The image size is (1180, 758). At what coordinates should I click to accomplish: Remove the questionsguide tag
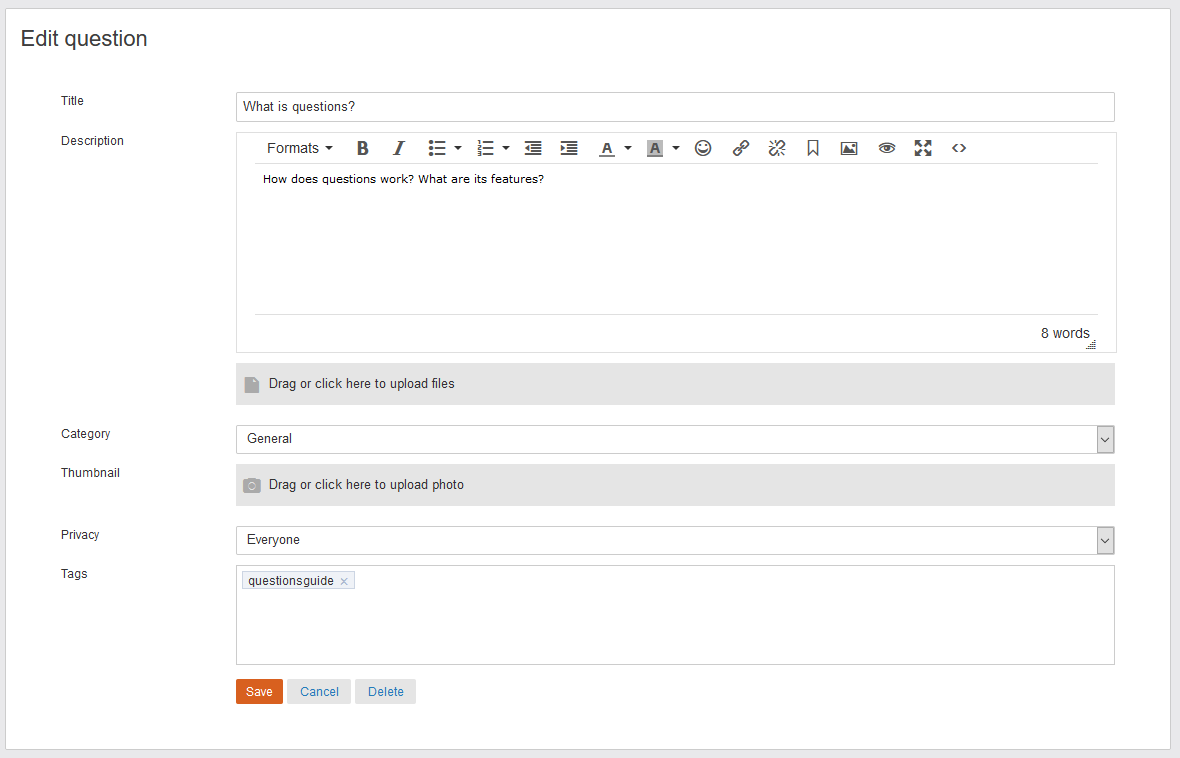click(344, 581)
